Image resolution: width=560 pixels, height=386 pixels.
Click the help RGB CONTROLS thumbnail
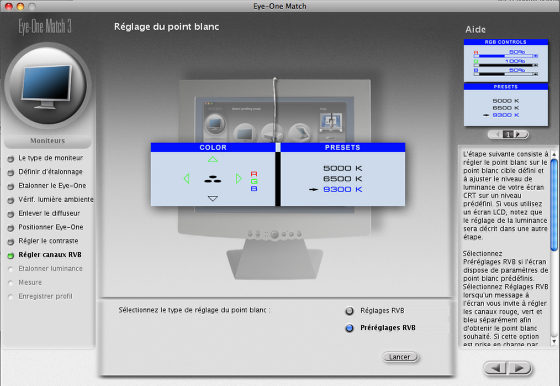506,60
